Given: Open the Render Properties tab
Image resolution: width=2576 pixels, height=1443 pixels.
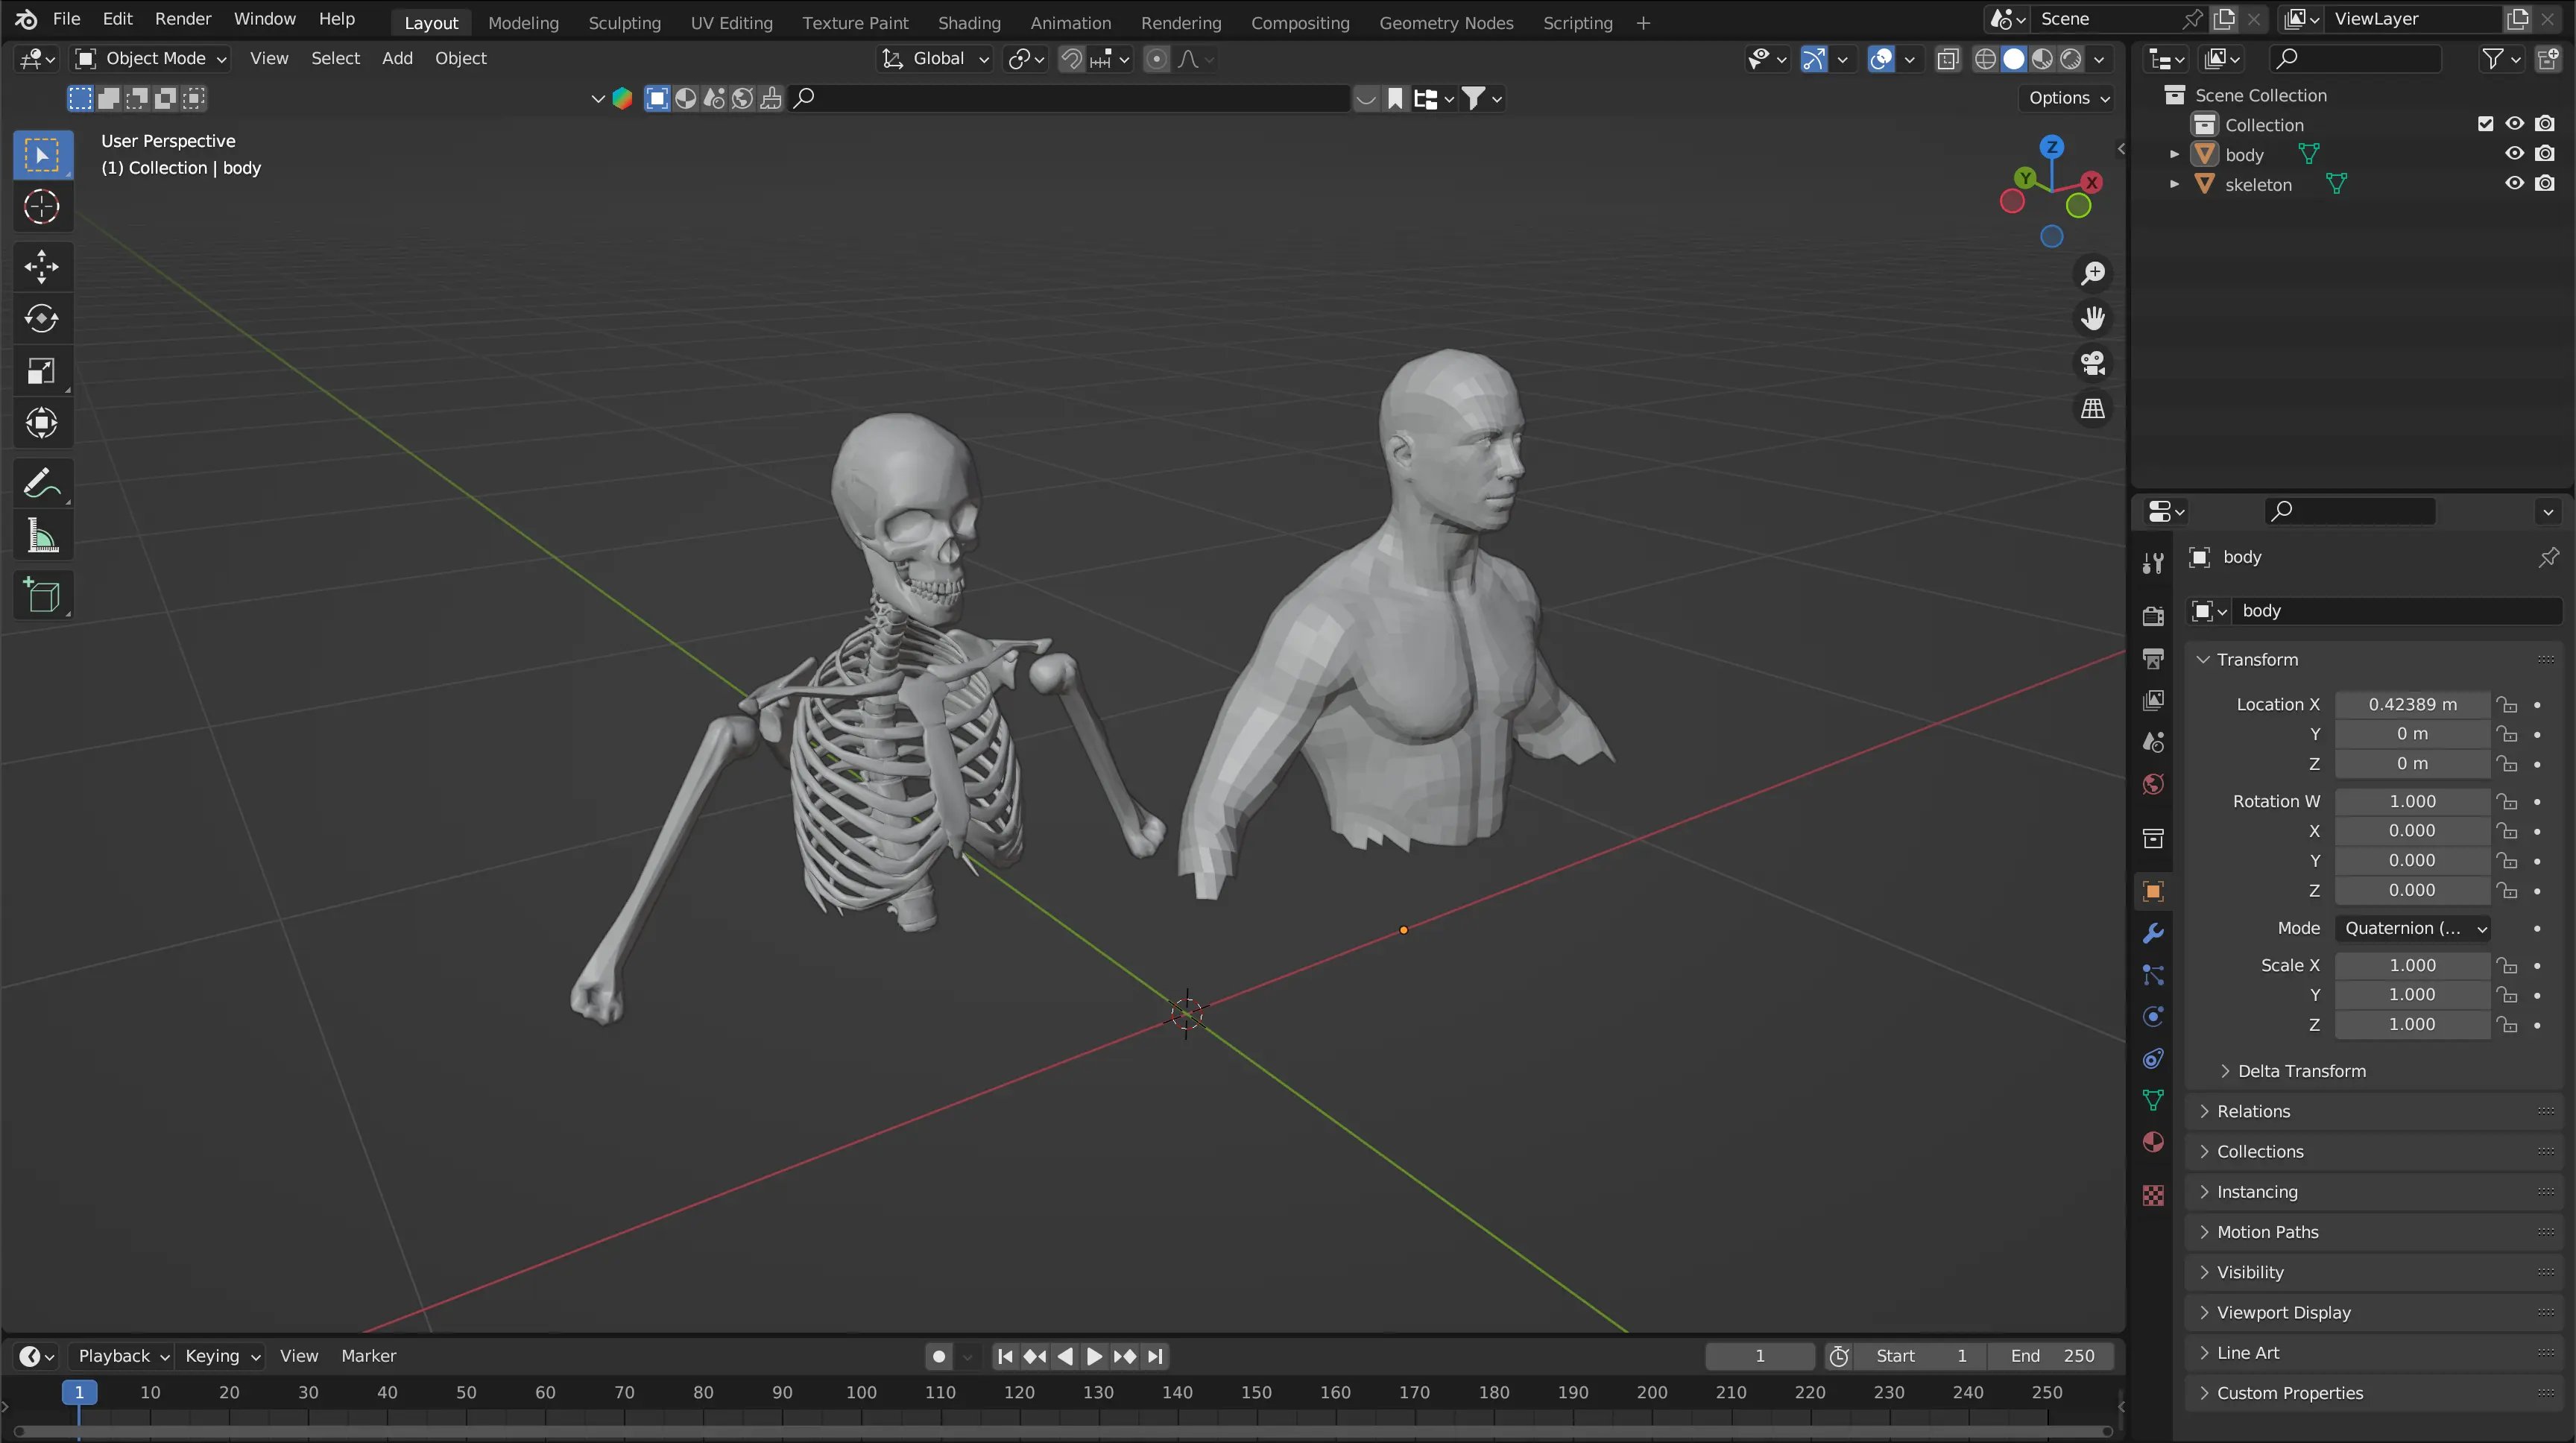Looking at the screenshot, I should click(x=2152, y=616).
